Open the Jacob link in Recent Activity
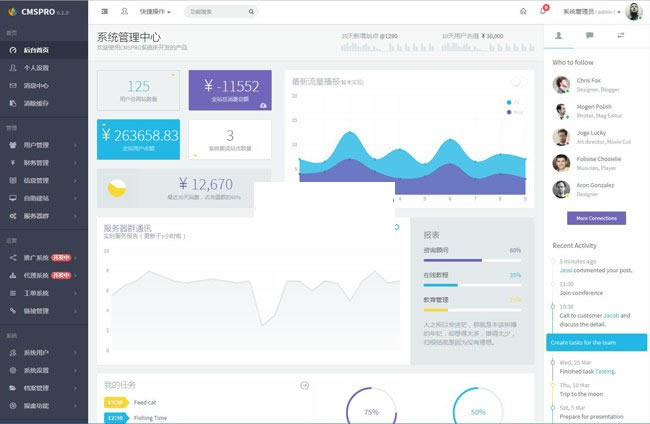 pos(611,315)
